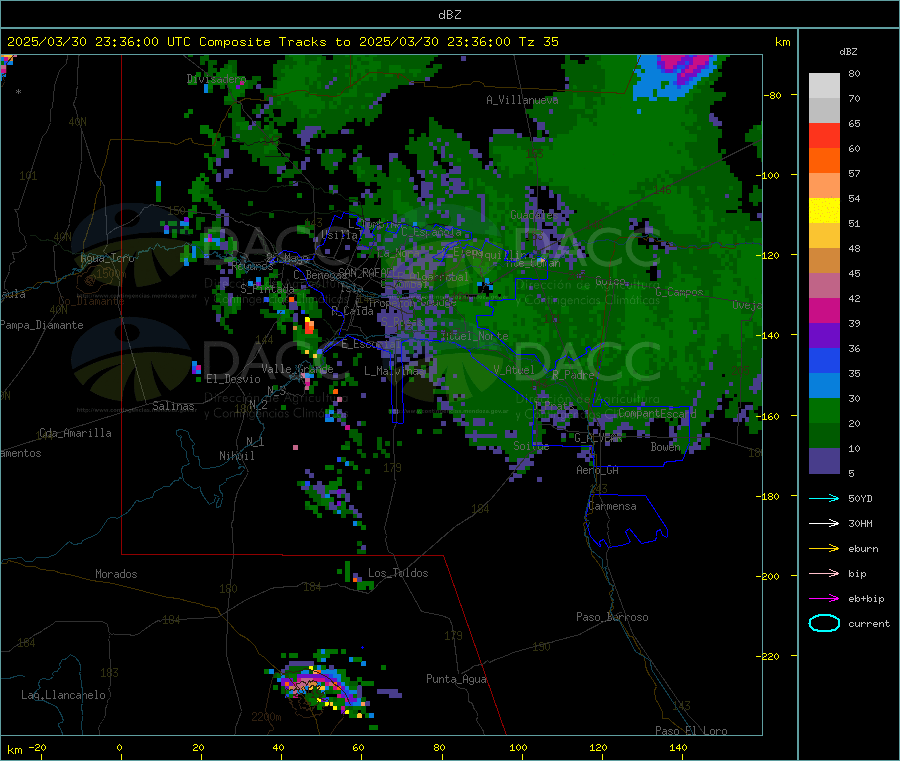This screenshot has height=761, width=900.
Task: Click the Salinas map label
Action: (x=173, y=406)
